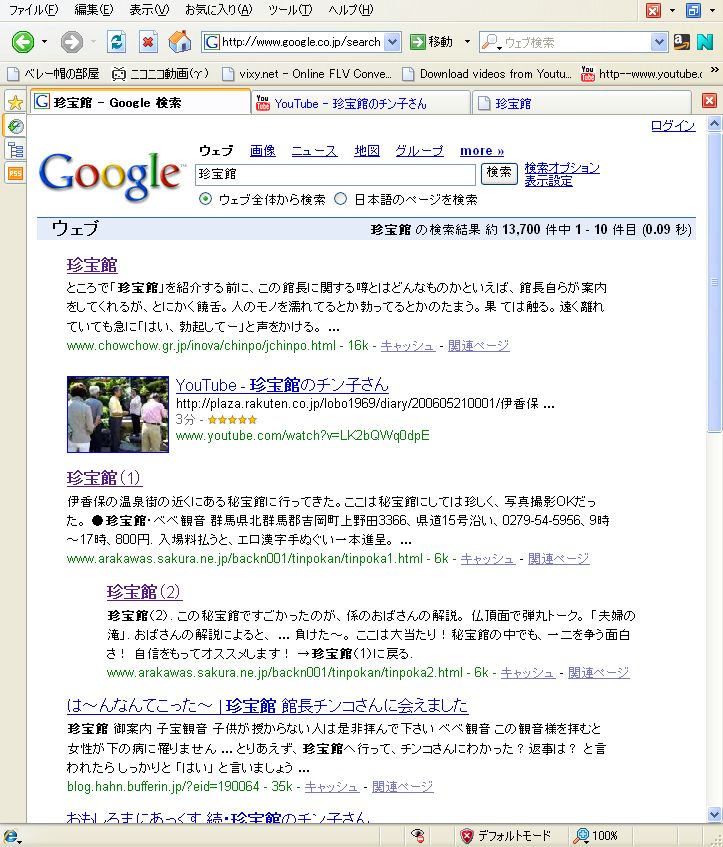Open the ファイル(F) menu
This screenshot has width=723, height=847.
pyautogui.click(x=34, y=10)
